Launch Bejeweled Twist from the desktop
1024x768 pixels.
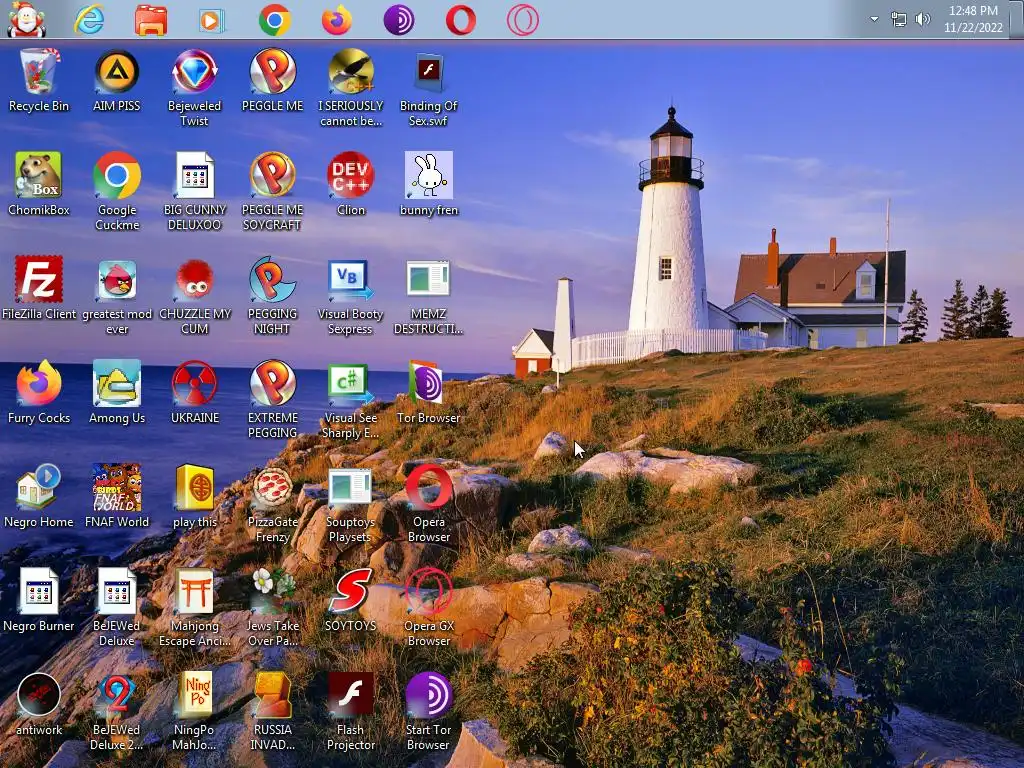(195, 88)
